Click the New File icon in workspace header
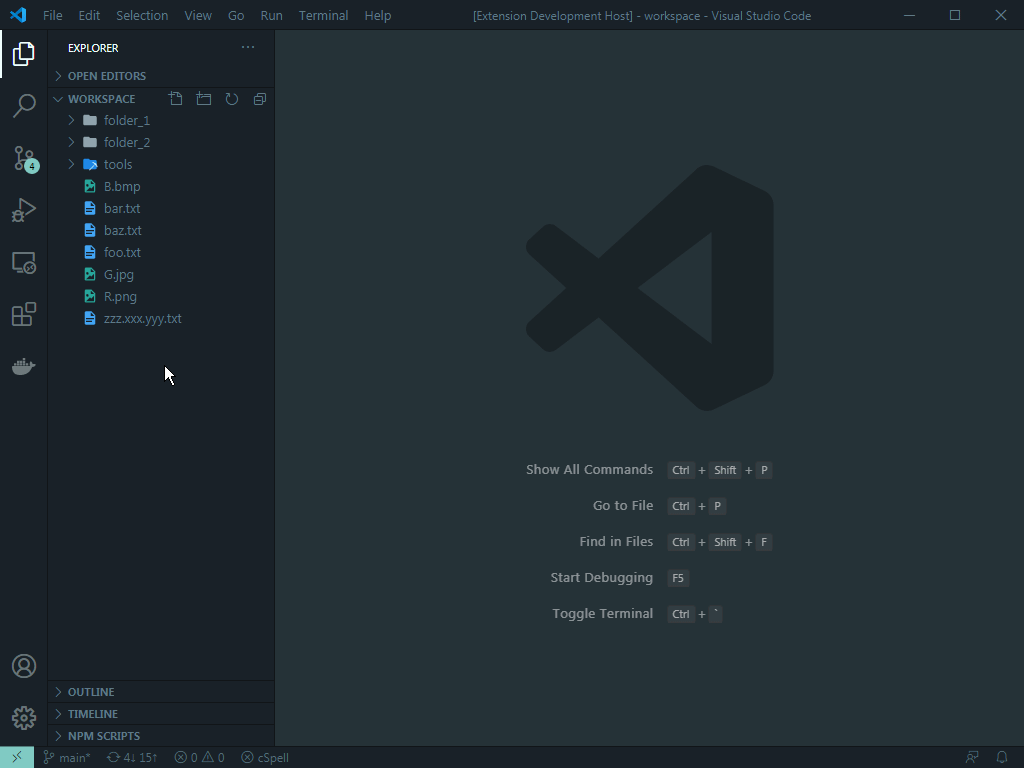1024x768 pixels. click(x=176, y=99)
